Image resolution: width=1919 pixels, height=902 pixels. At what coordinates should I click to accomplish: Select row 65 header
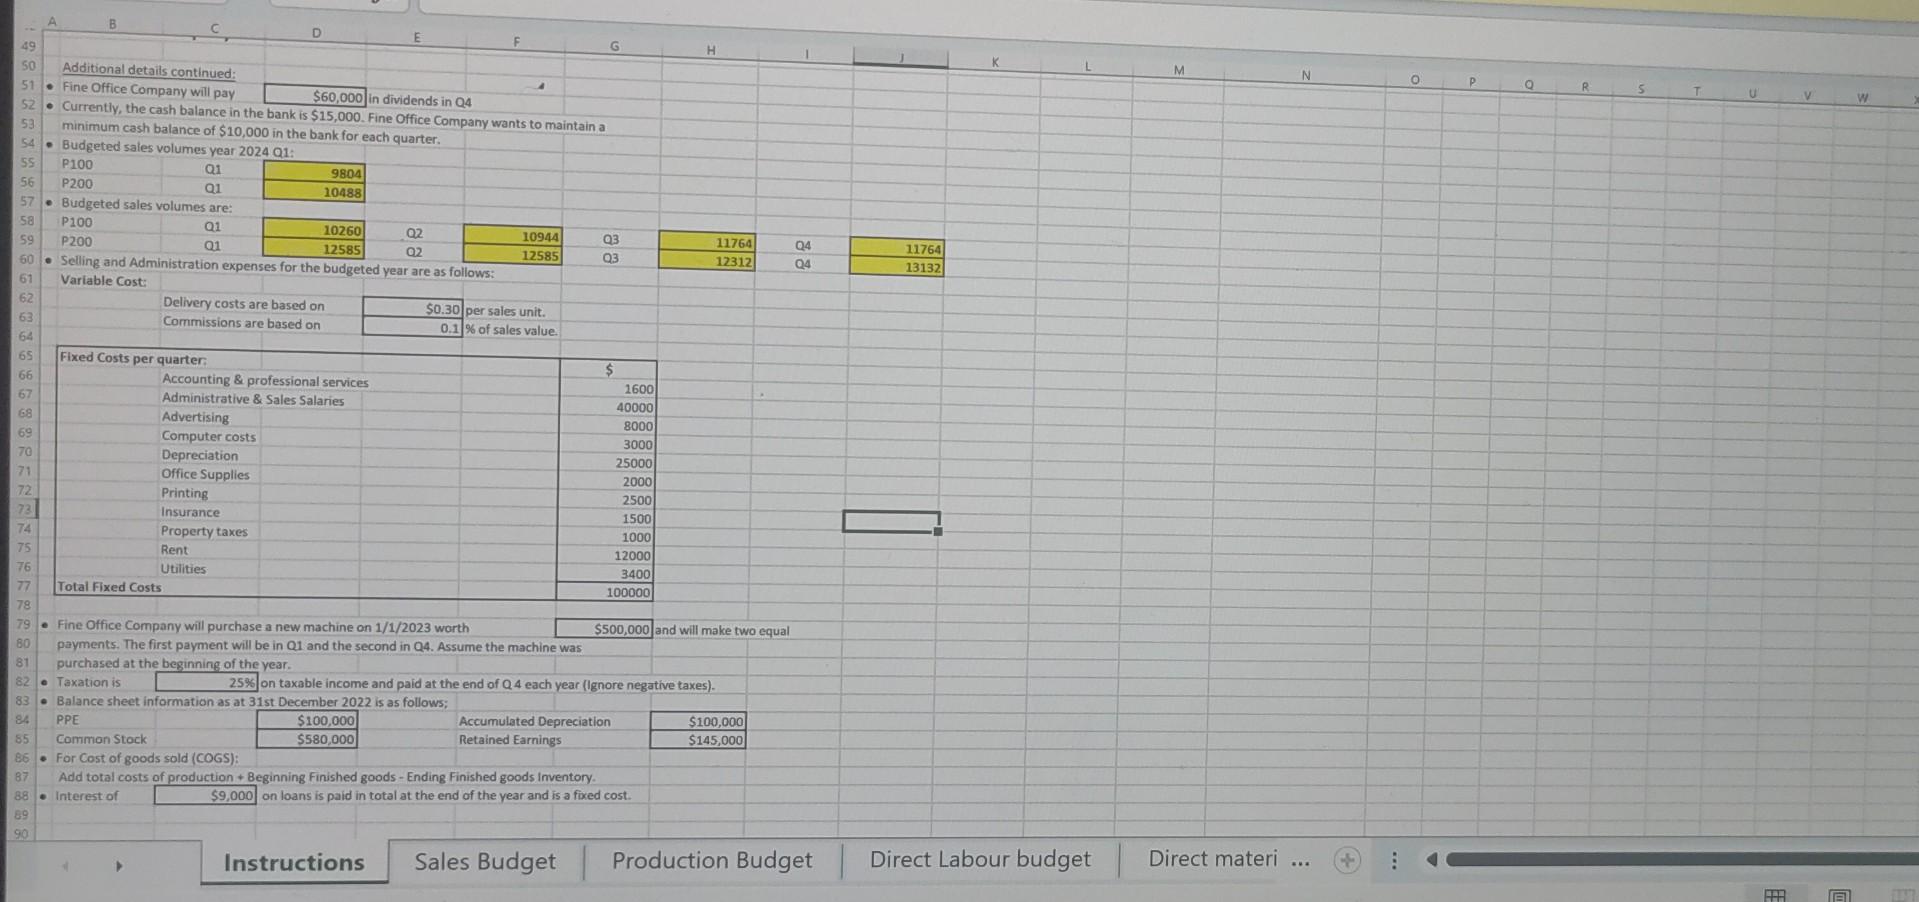(25, 355)
